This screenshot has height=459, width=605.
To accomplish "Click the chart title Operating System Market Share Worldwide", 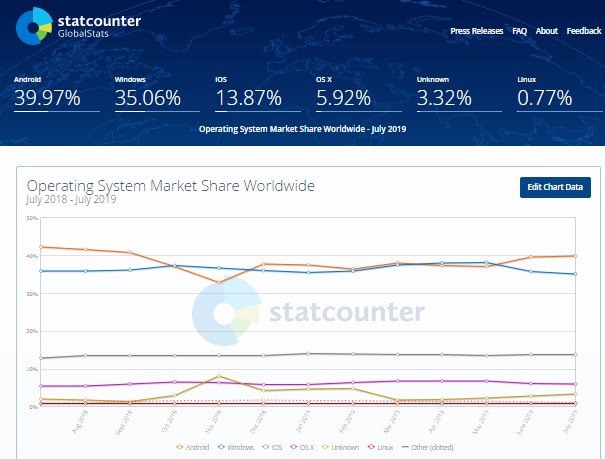I will tap(171, 186).
